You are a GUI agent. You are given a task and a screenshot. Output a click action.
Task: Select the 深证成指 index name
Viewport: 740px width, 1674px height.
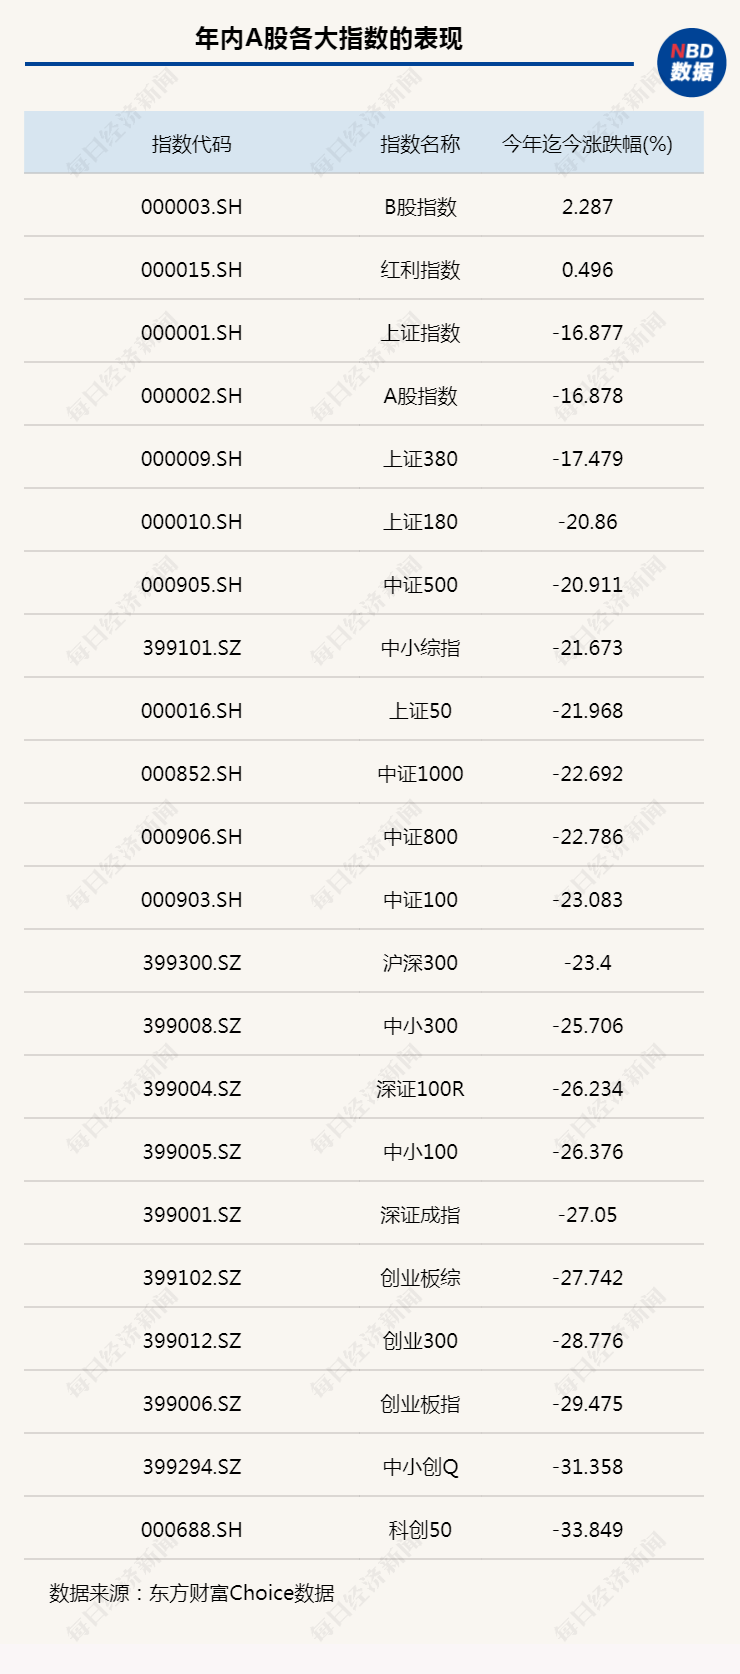420,1215
